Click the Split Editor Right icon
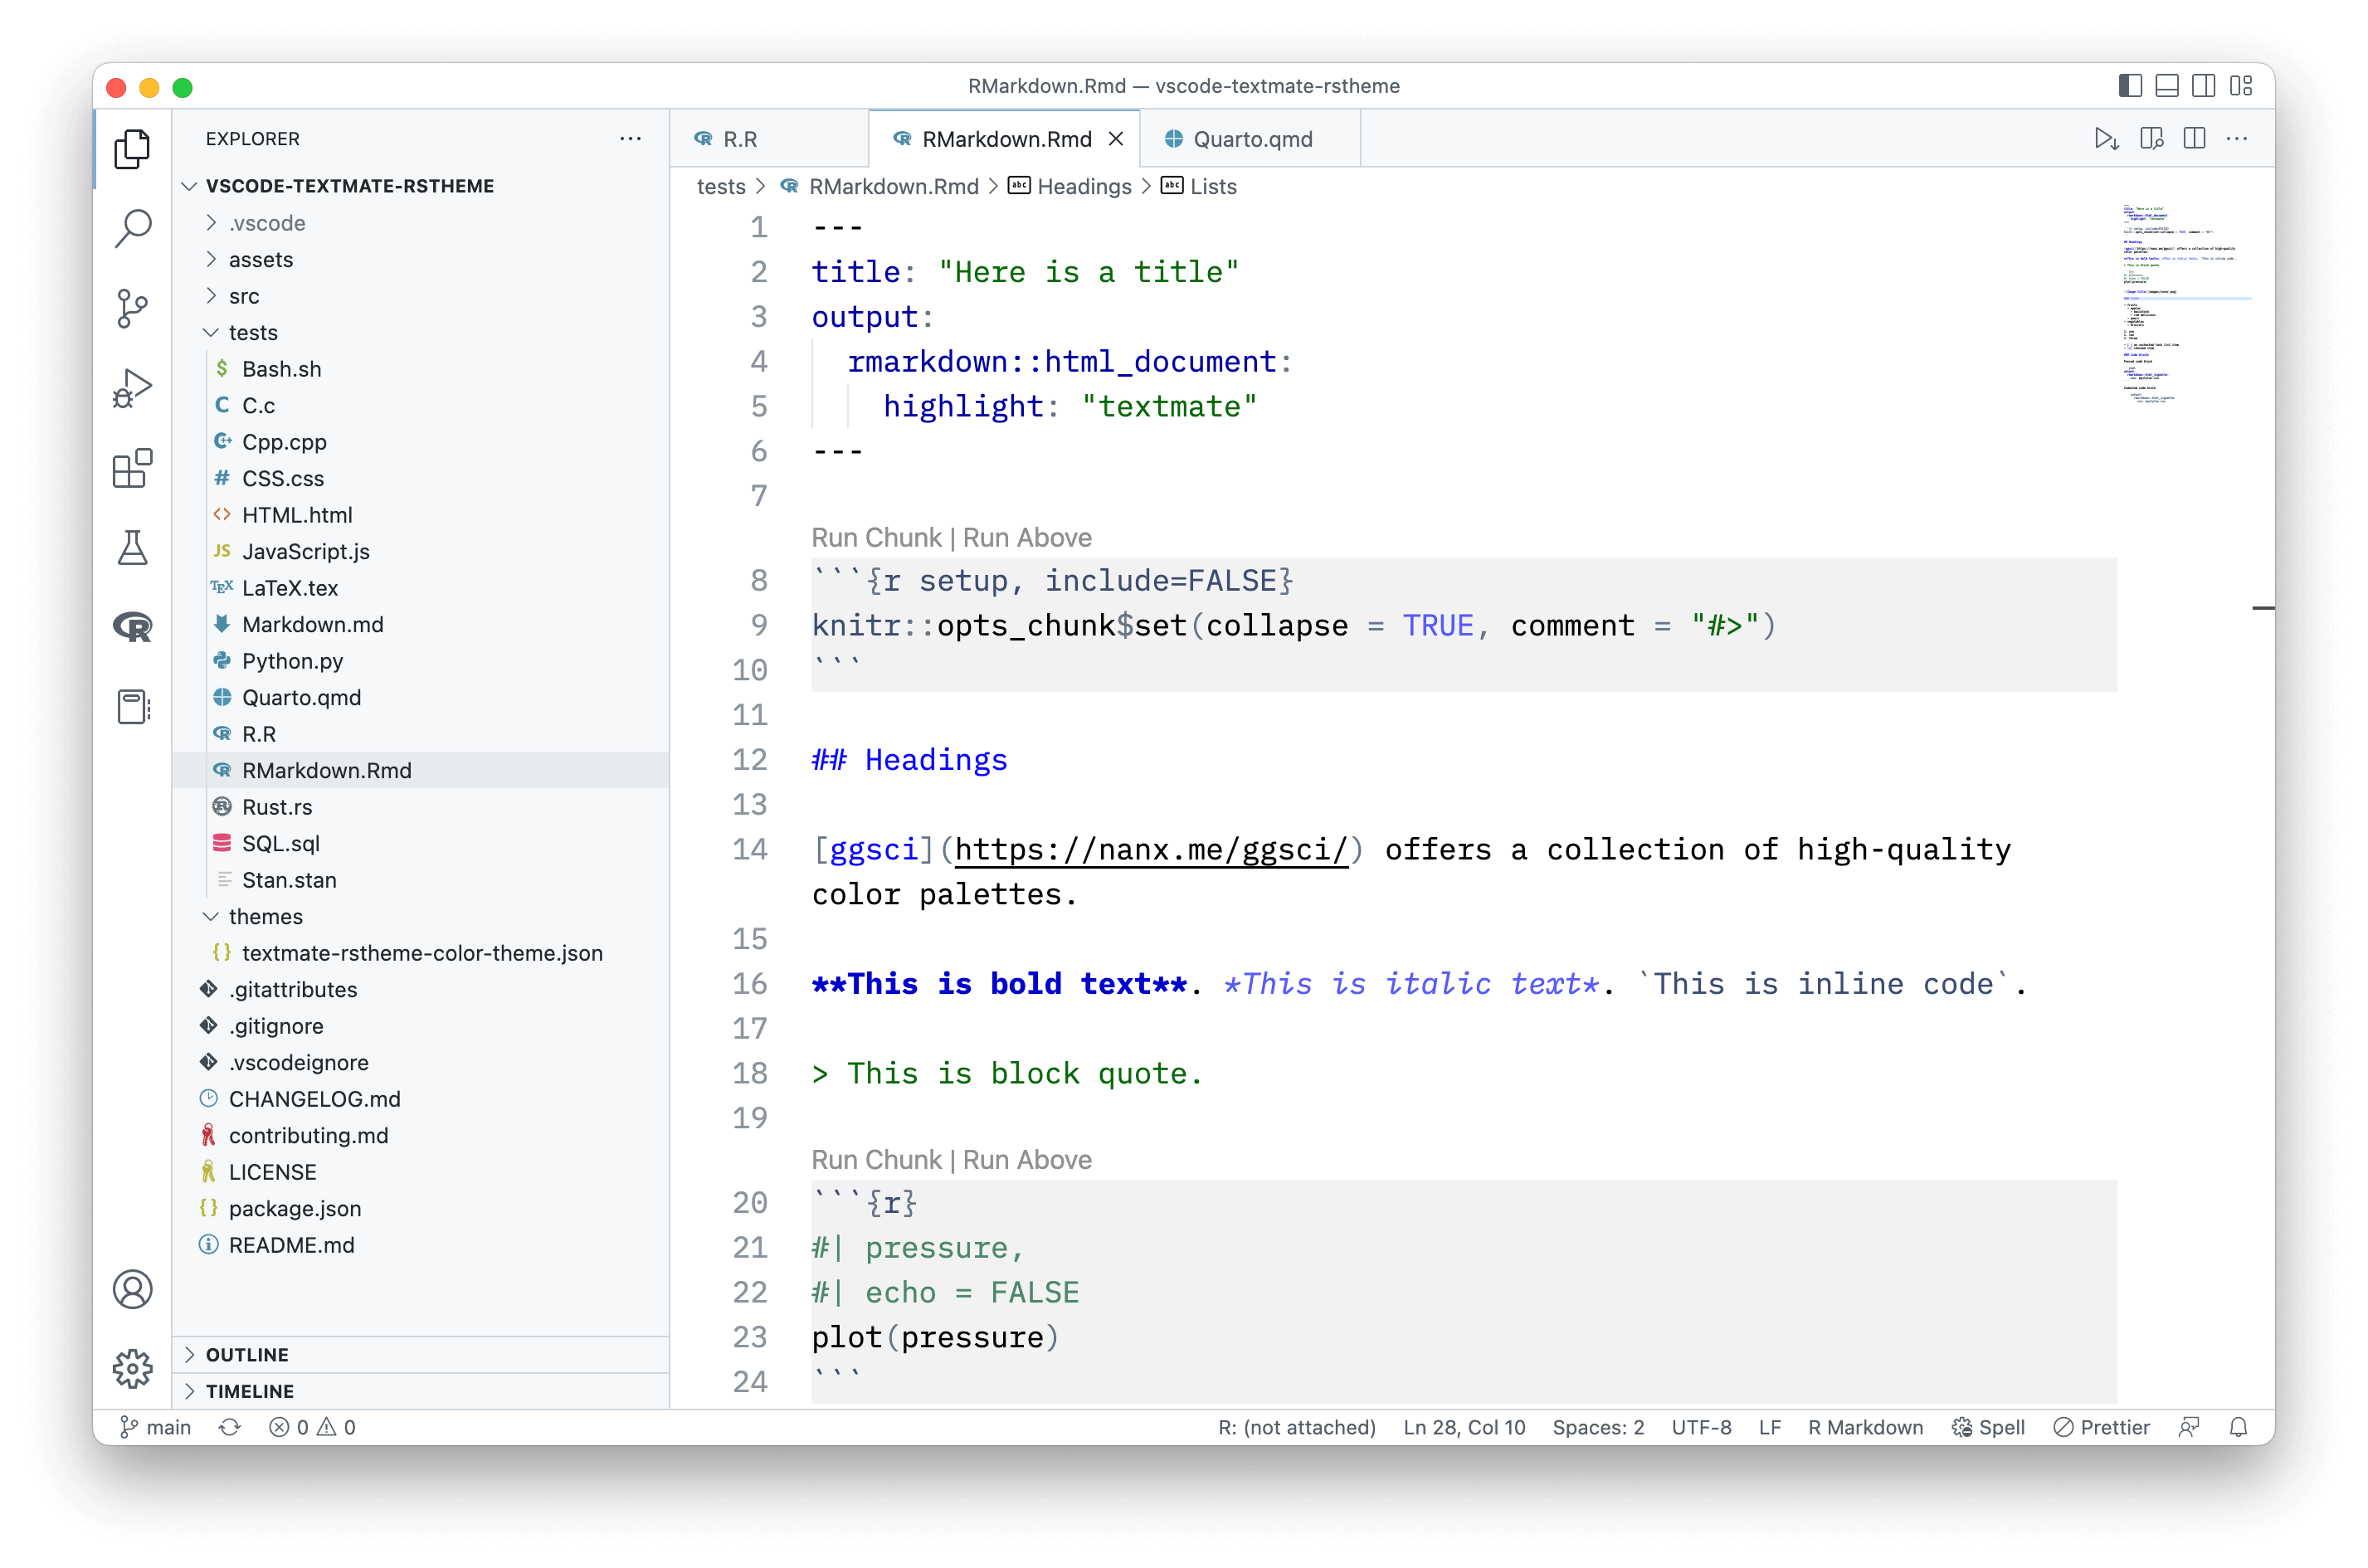 click(2194, 139)
